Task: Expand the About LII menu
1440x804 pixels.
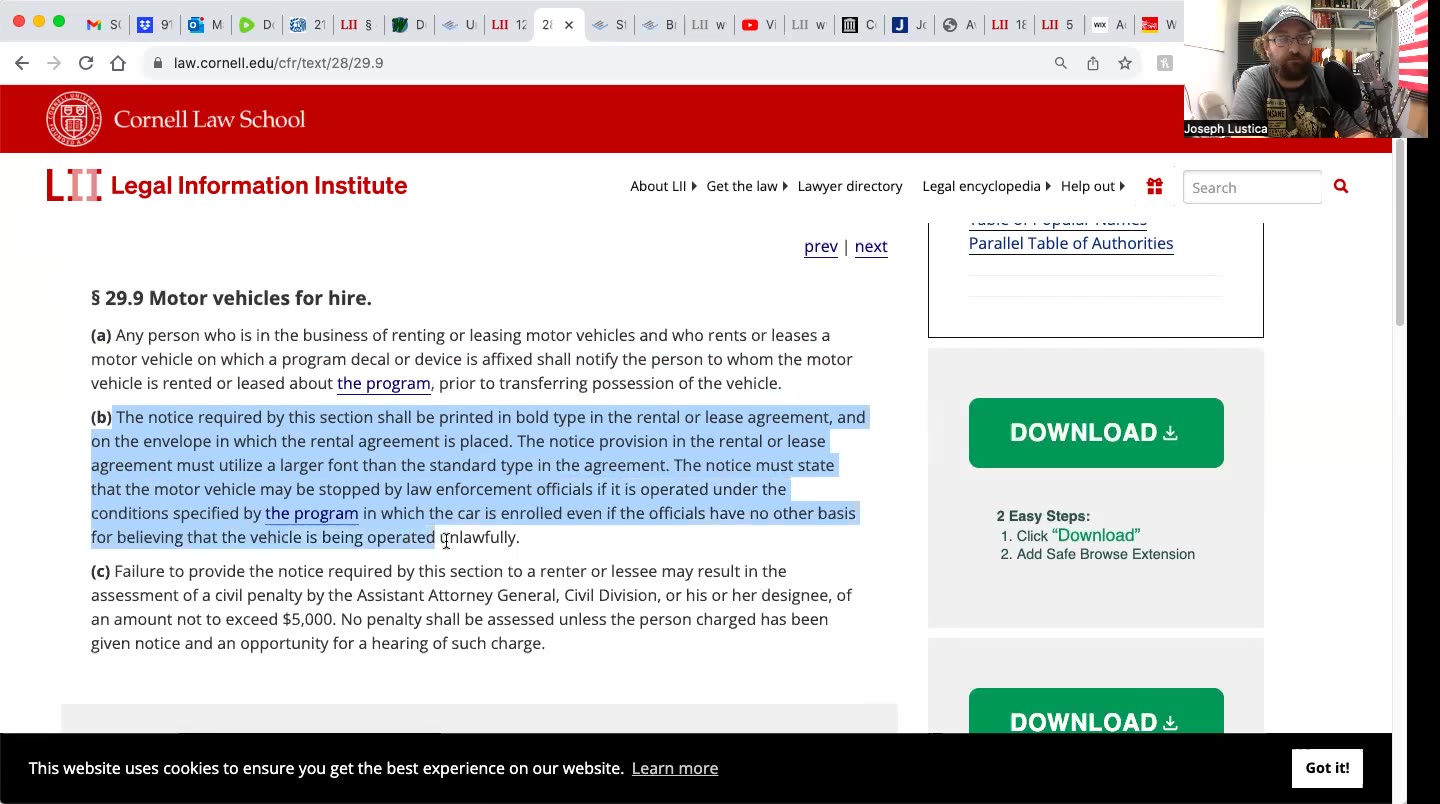Action: click(x=663, y=186)
